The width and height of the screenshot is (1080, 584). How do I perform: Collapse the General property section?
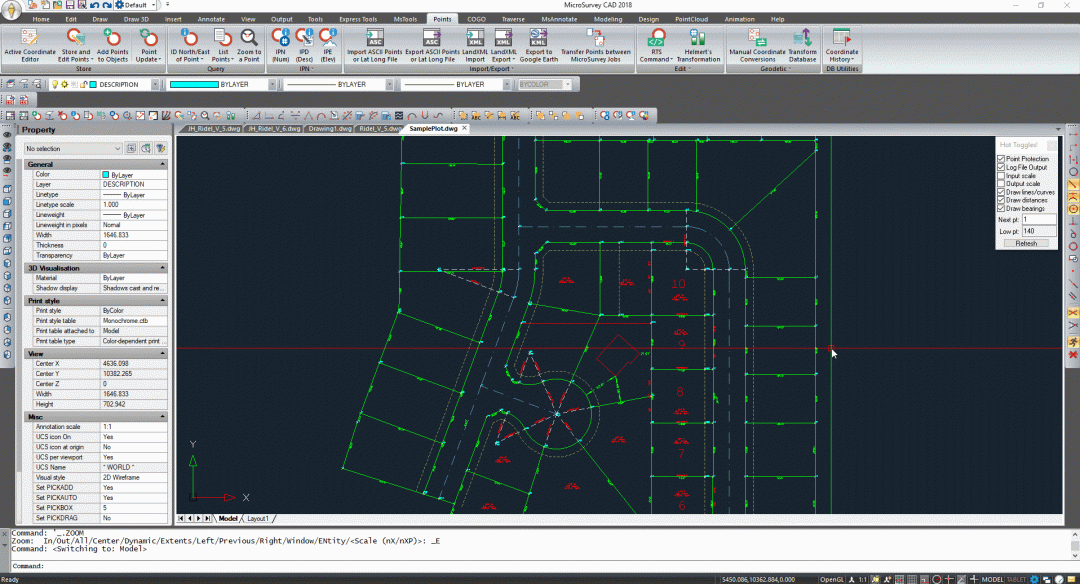(163, 164)
